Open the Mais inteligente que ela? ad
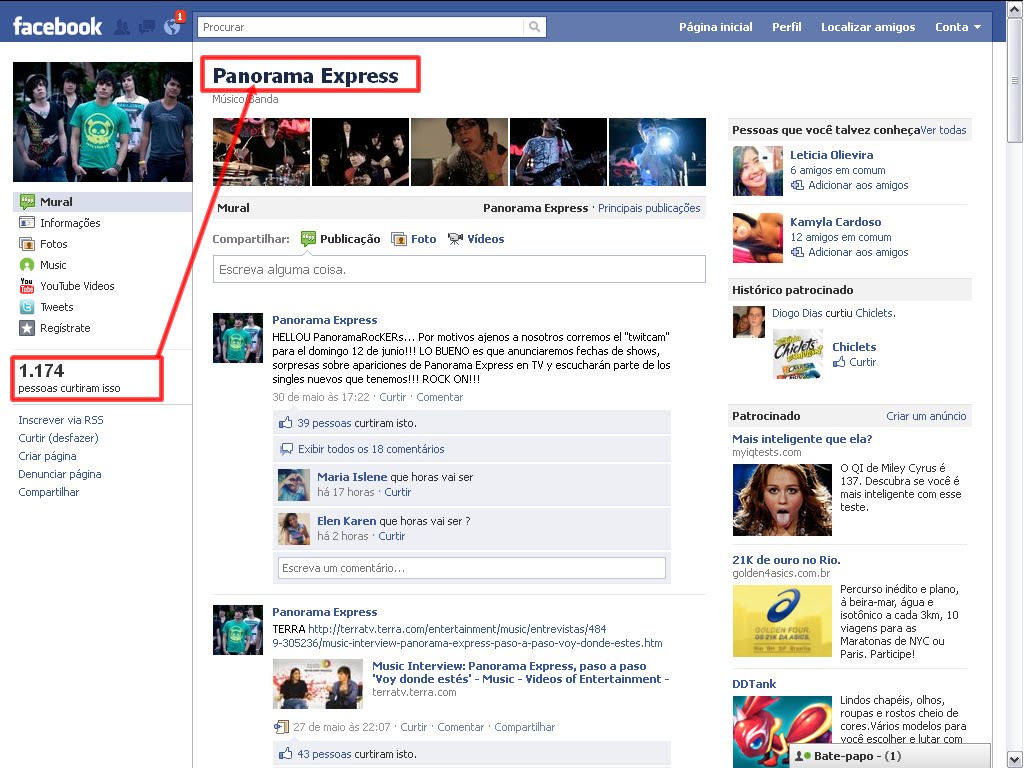The width and height of the screenshot is (1024, 768). click(802, 439)
